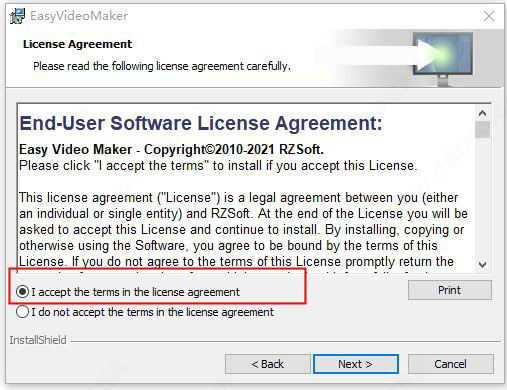Cancel the installation
The width and height of the screenshot is (507, 390).
450,364
